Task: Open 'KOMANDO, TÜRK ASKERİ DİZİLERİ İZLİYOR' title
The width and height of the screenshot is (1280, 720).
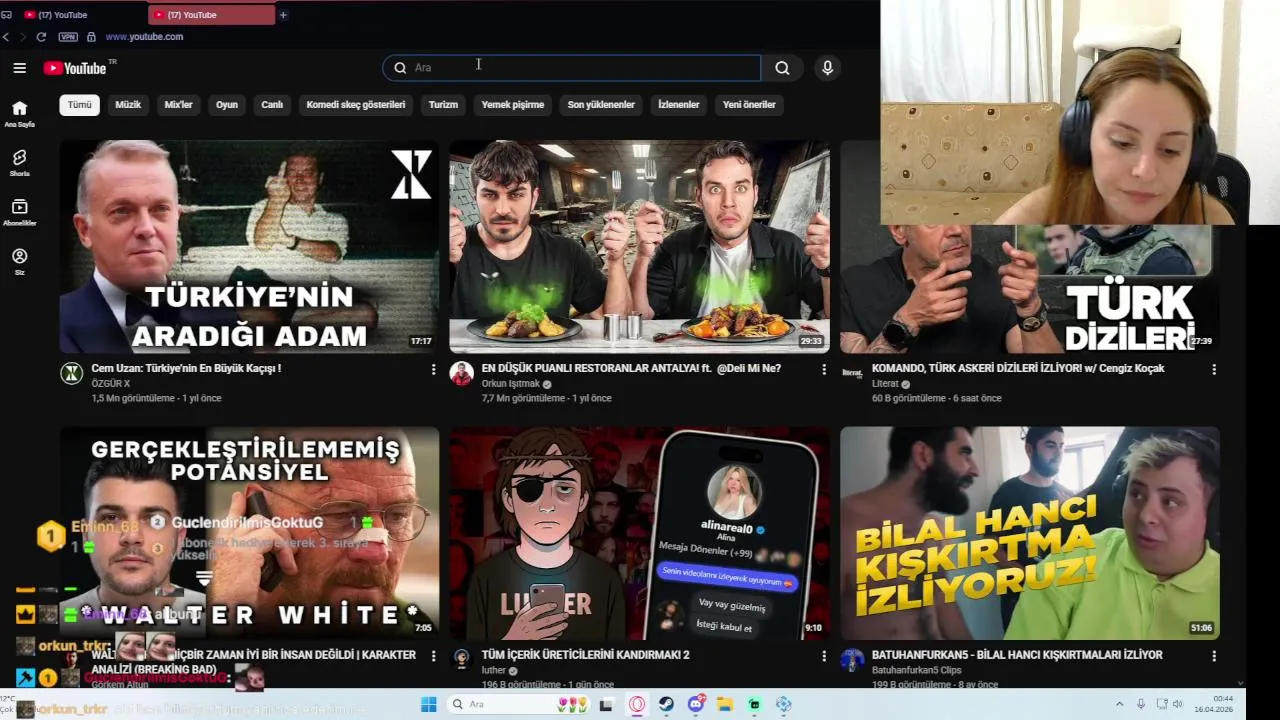Action: (x=1018, y=369)
